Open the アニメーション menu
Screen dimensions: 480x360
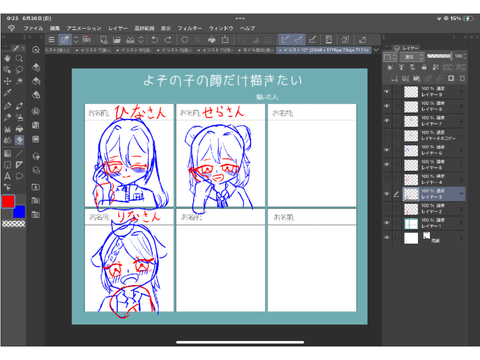(x=84, y=28)
